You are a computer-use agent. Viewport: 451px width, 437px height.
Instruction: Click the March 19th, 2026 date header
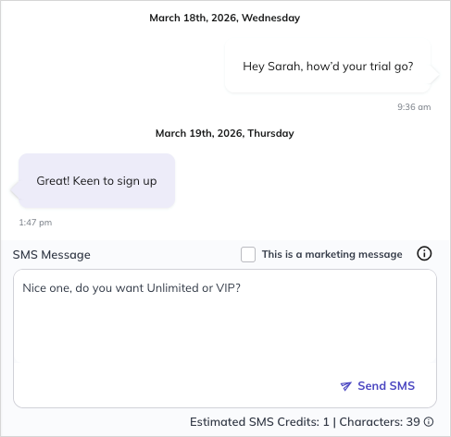[225, 133]
